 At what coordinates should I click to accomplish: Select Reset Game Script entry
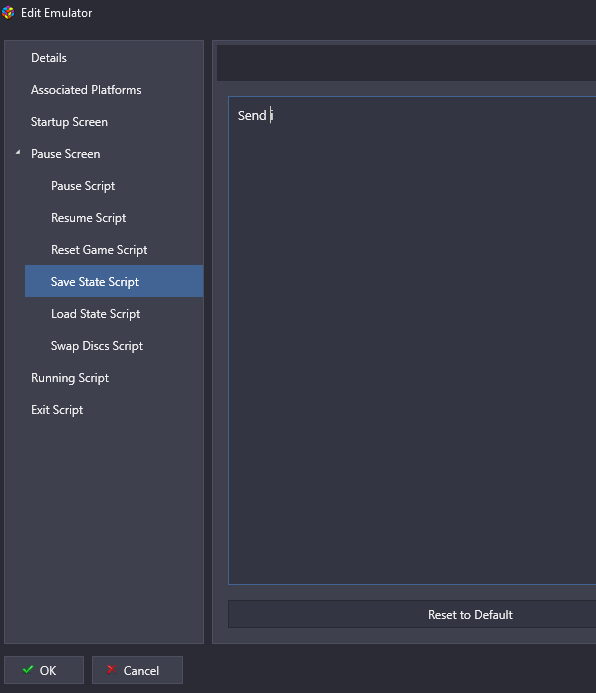(99, 250)
